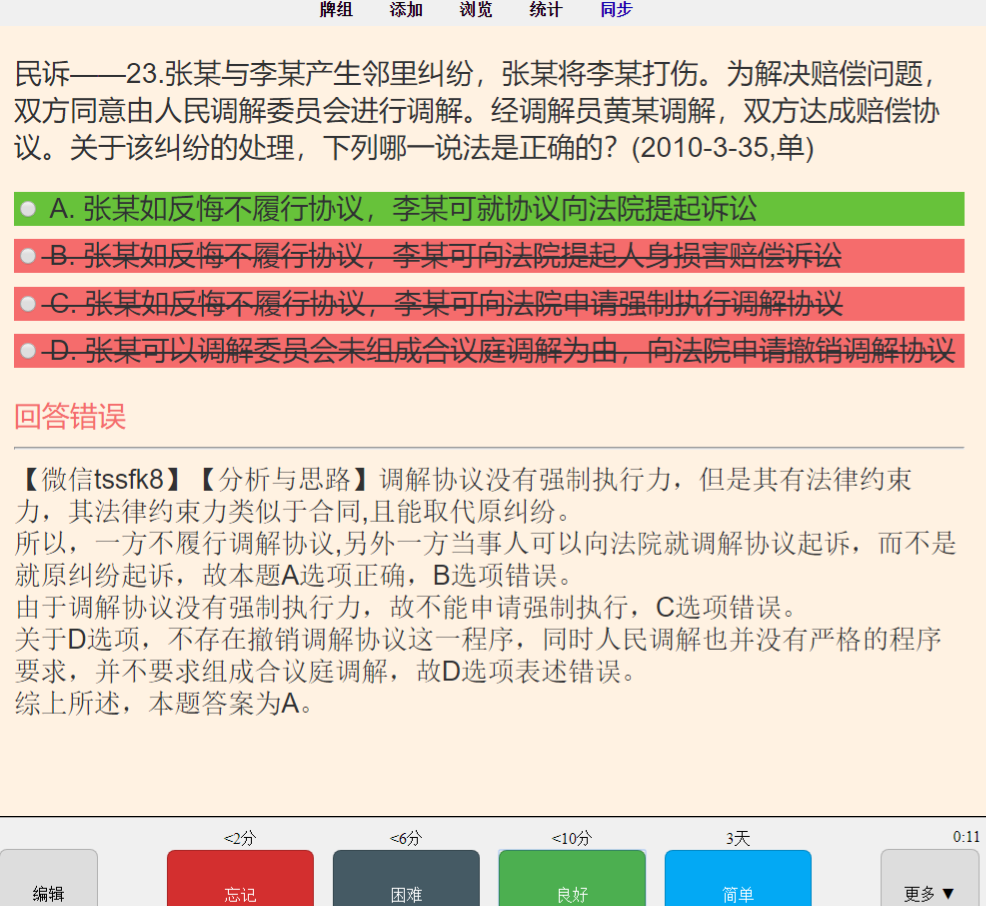This screenshot has height=906, width=986.
Task: Click the <10分 interval label
Action: coord(572,838)
